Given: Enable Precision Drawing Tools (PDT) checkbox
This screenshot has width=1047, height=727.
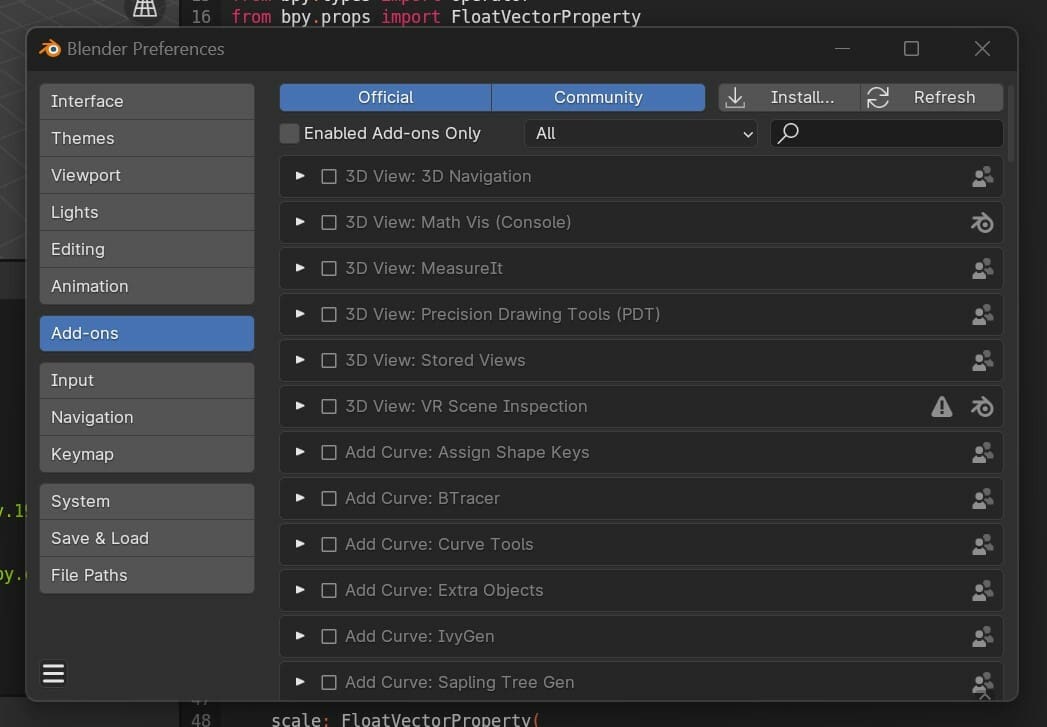Looking at the screenshot, I should click(x=329, y=314).
